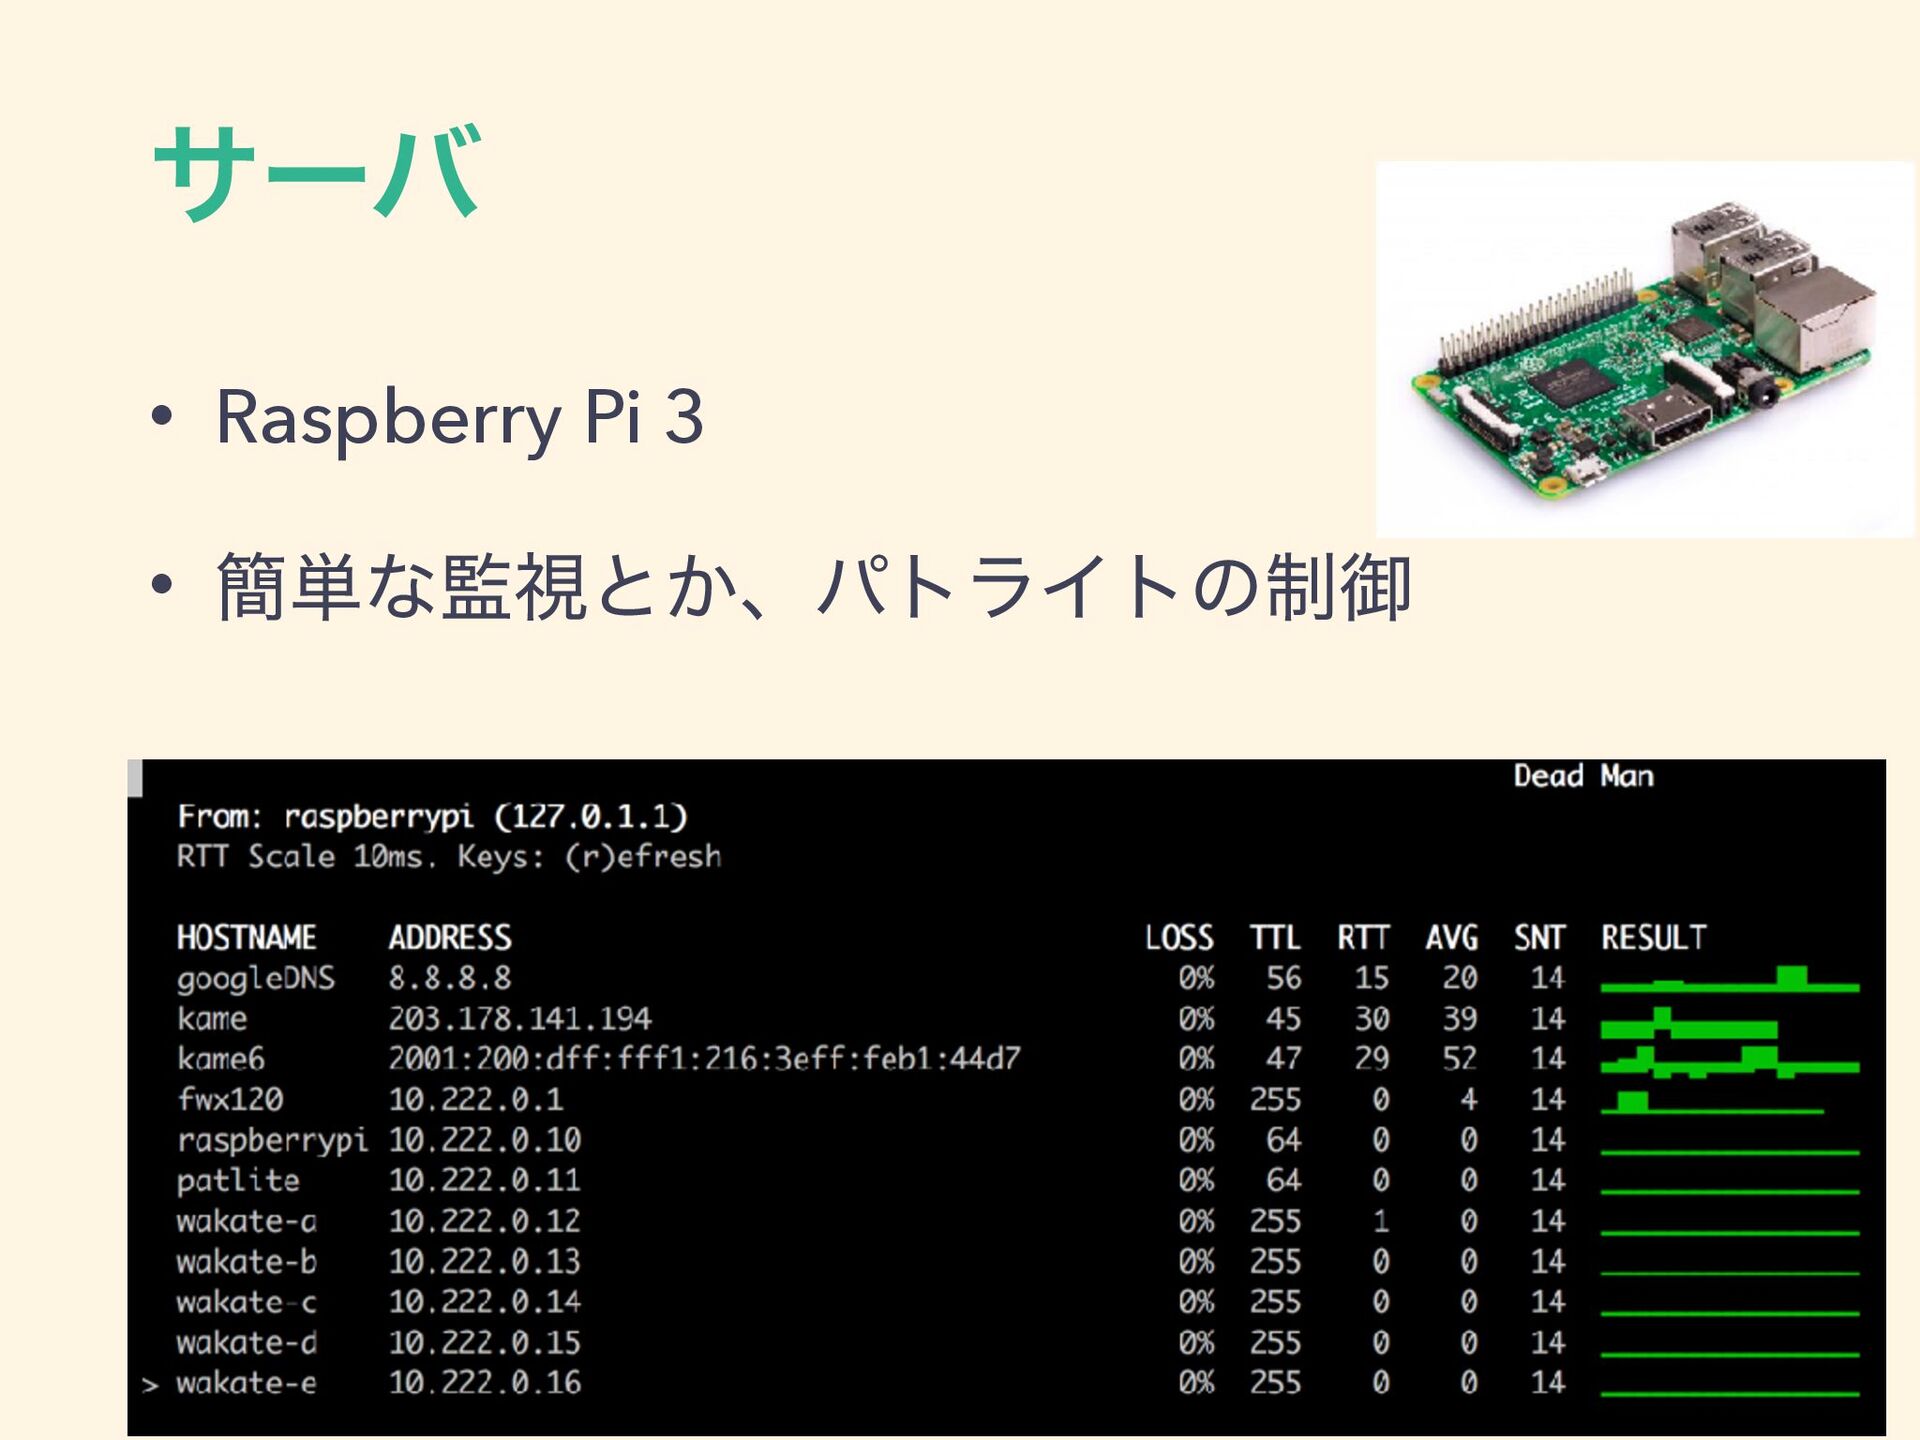Click 'From: raspberrypi (127.0.1.1)' line
This screenshot has width=1920, height=1440.
tap(432, 817)
